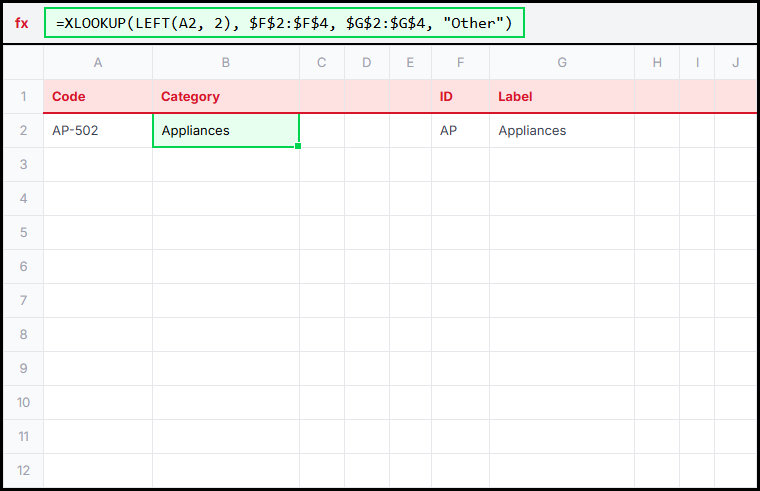Select column C header
760x491 pixels.
[x=322, y=63]
